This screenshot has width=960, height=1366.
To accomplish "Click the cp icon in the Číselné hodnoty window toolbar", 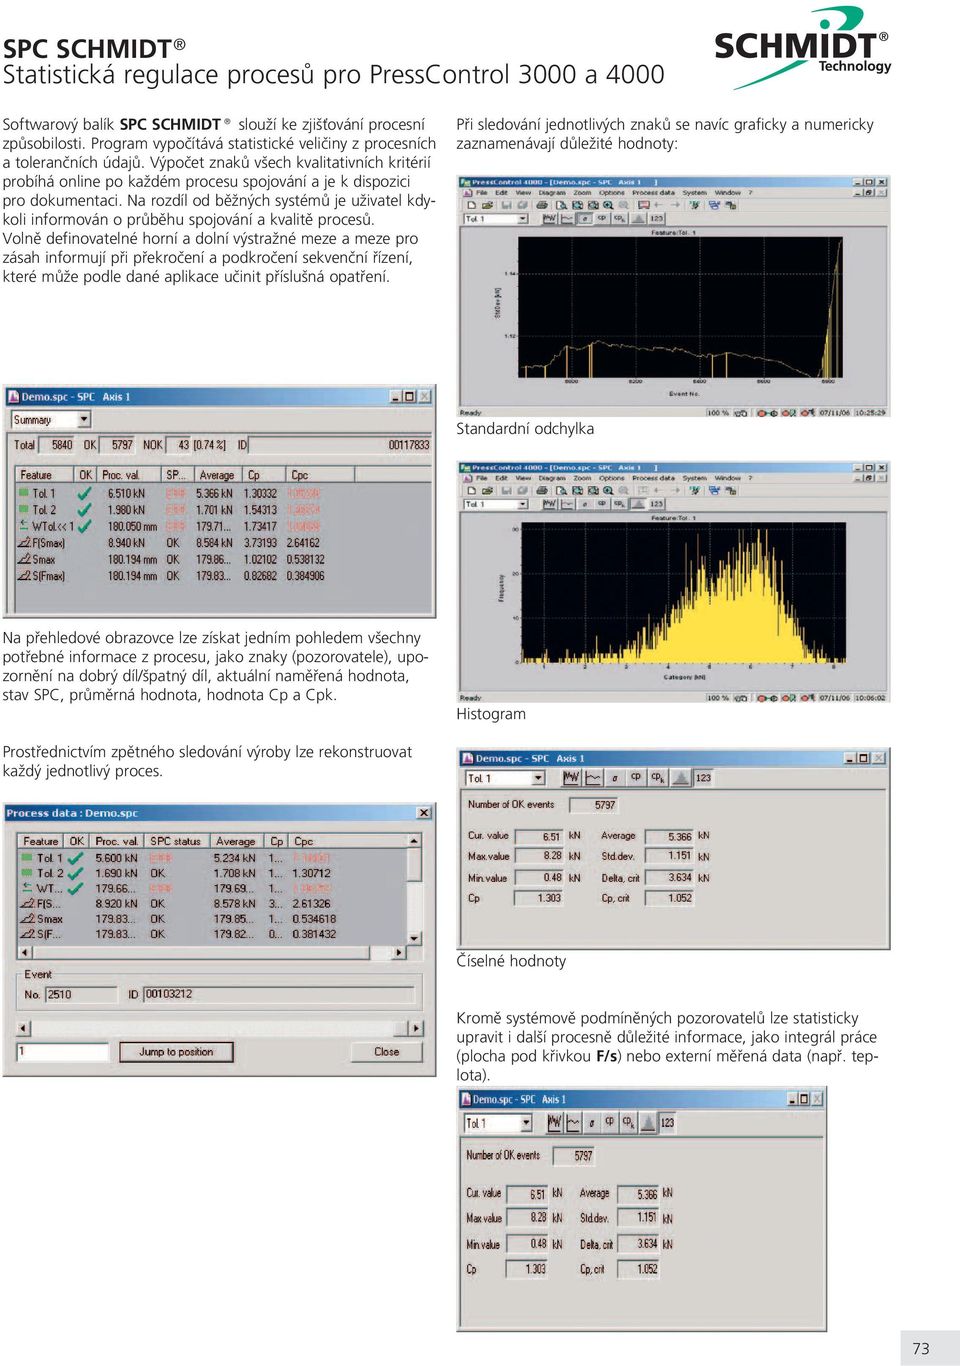I will point(636,777).
